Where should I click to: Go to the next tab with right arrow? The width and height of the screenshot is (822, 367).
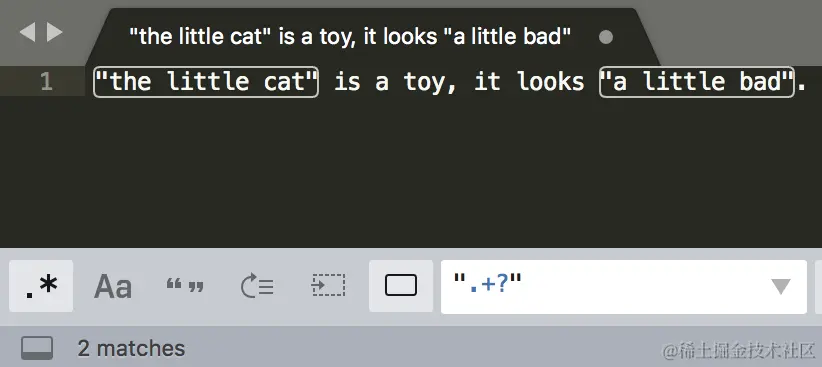tap(55, 33)
